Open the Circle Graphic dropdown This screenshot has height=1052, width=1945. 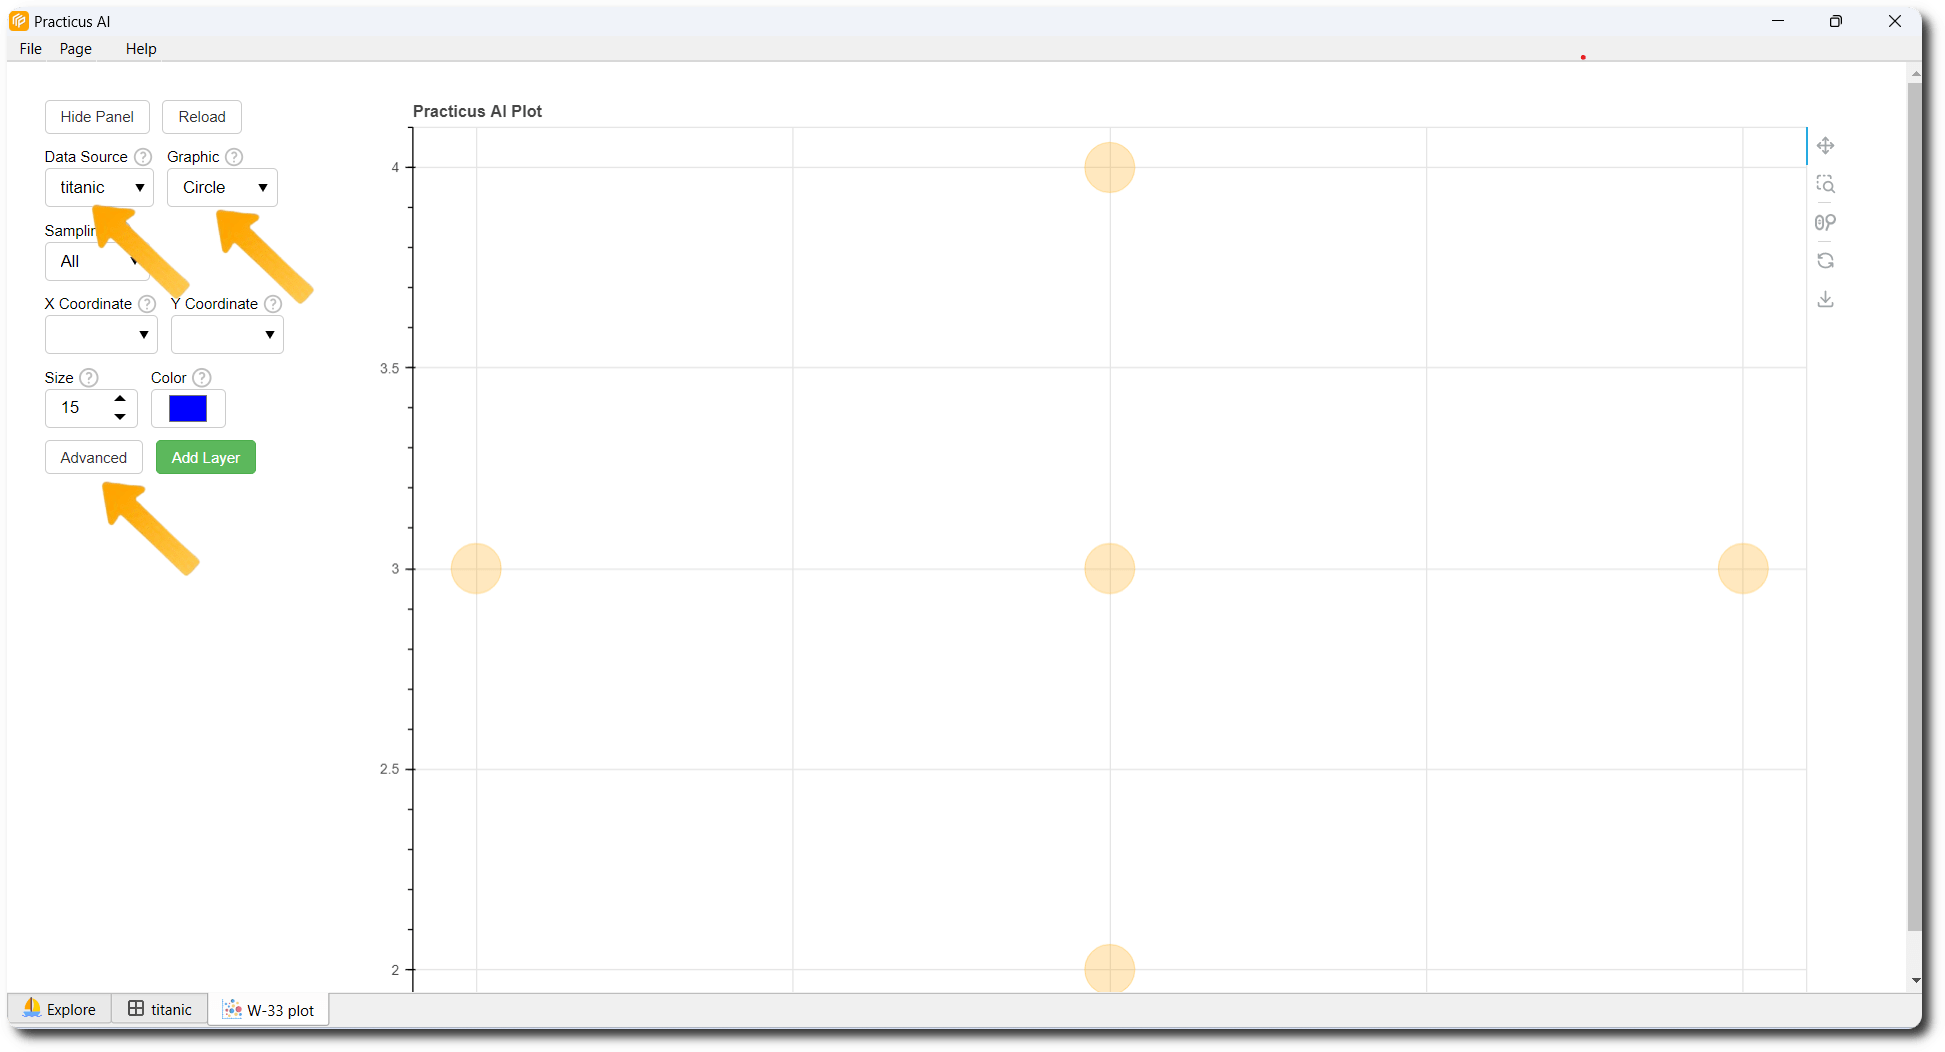pyautogui.click(x=222, y=188)
